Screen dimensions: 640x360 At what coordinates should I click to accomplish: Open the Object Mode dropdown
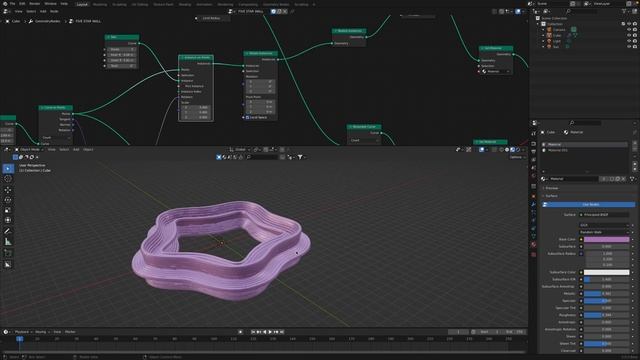(x=29, y=150)
